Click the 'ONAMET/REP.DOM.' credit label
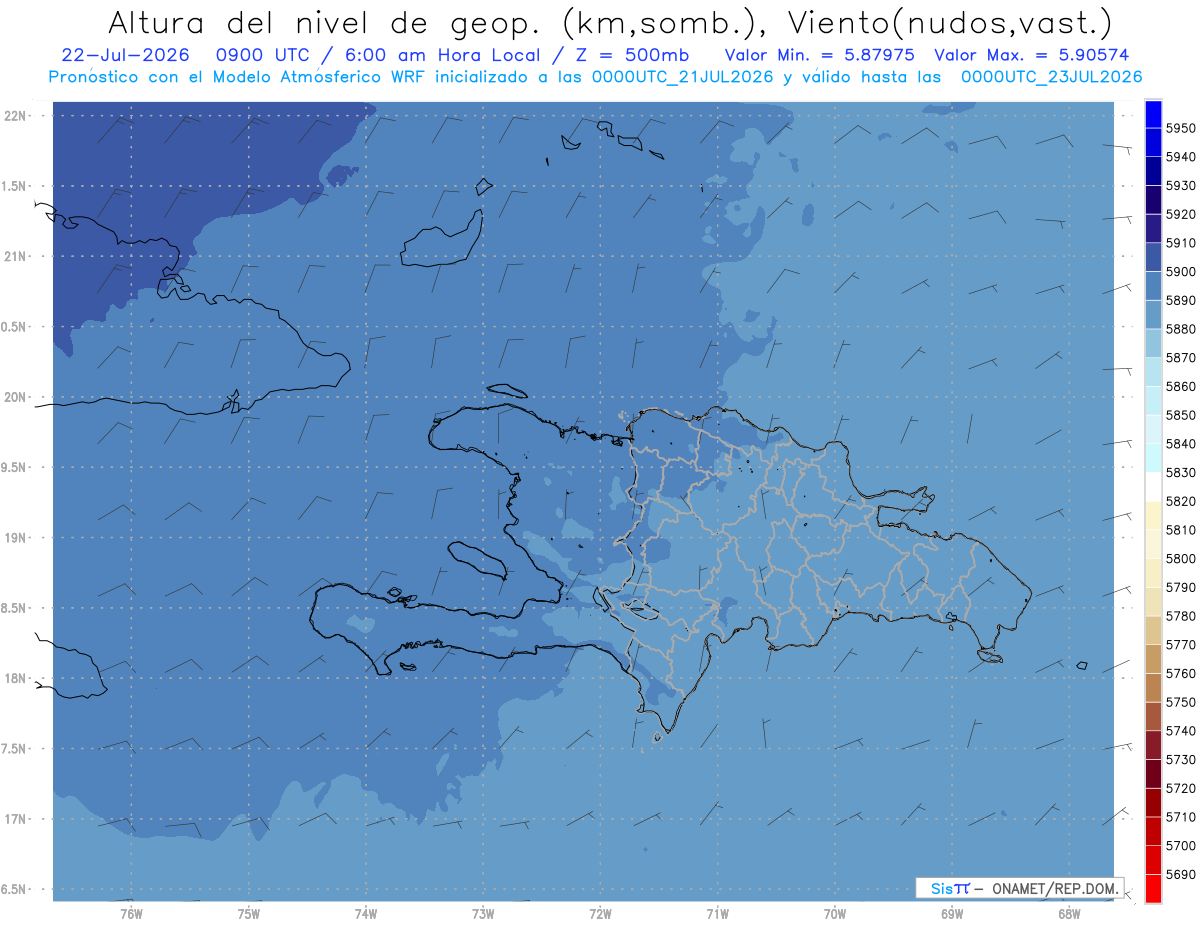 [x=1054, y=888]
